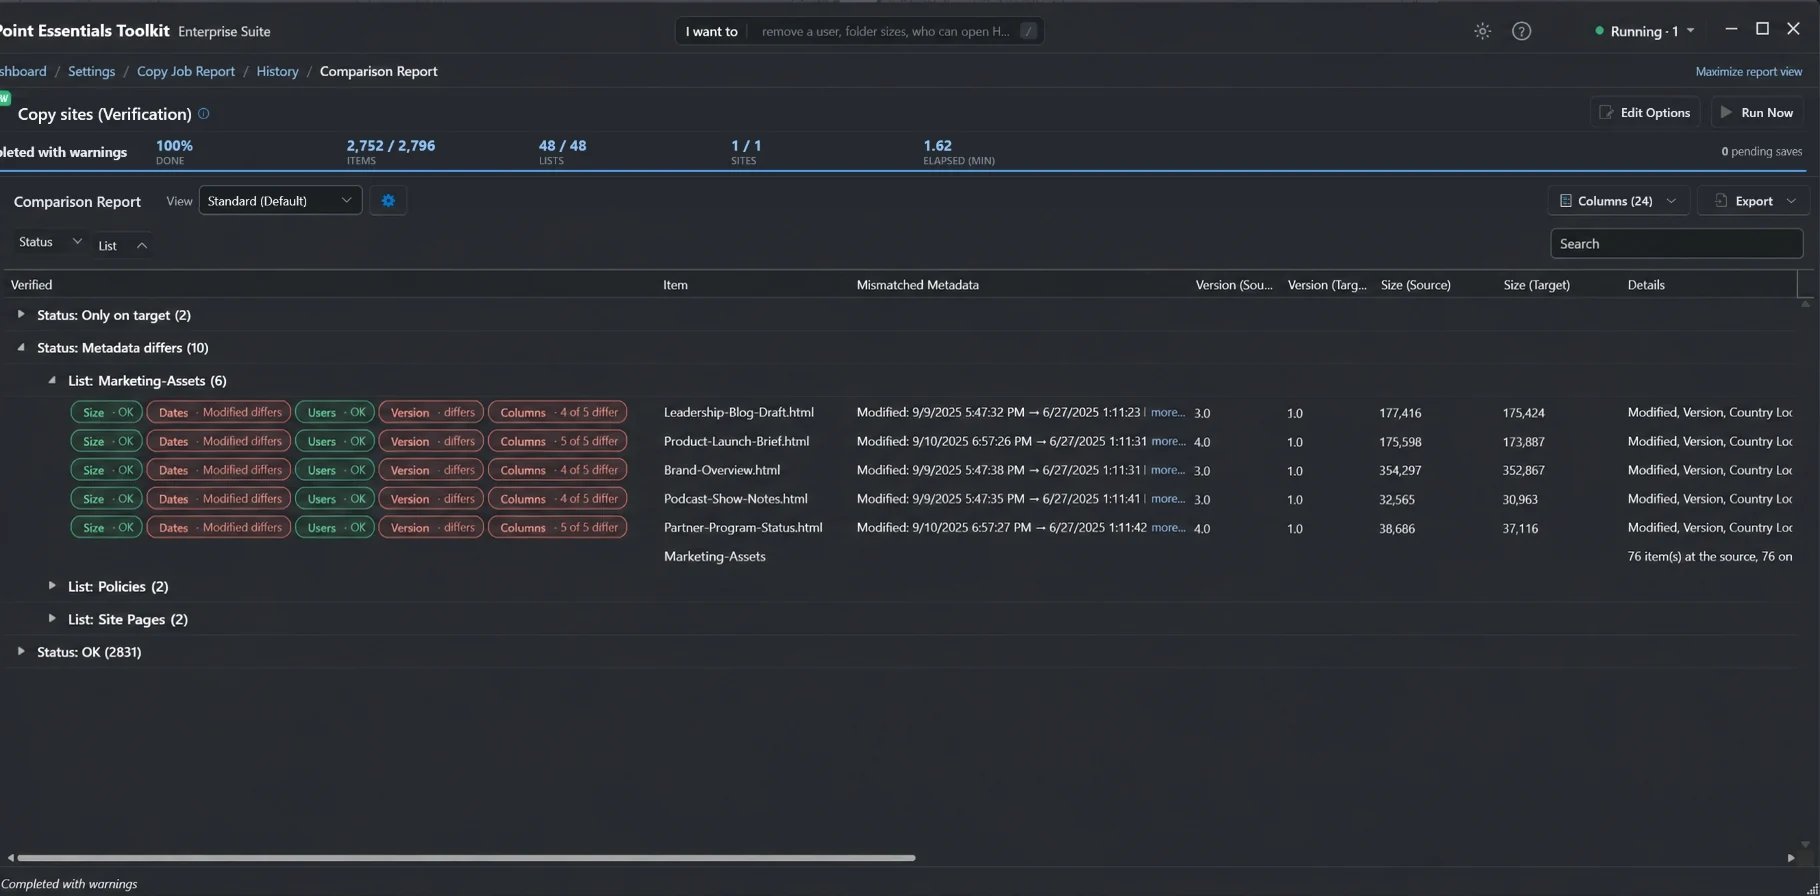Click the Run Now button

(1757, 112)
